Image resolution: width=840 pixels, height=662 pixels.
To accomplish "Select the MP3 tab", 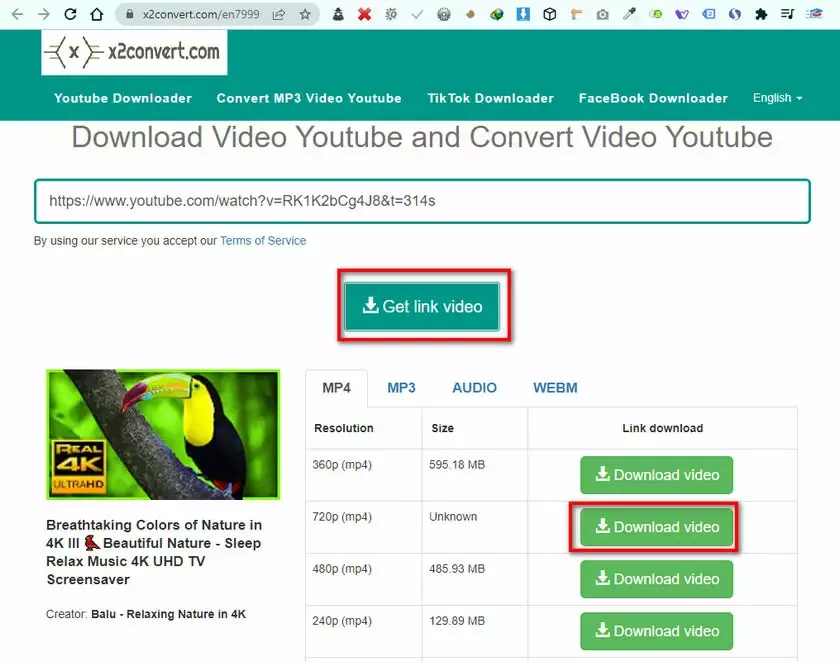I will [x=401, y=387].
